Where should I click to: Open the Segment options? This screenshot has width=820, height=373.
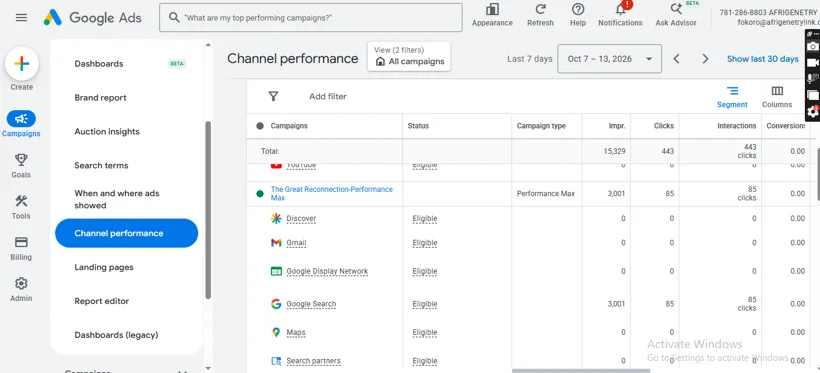pyautogui.click(x=732, y=97)
